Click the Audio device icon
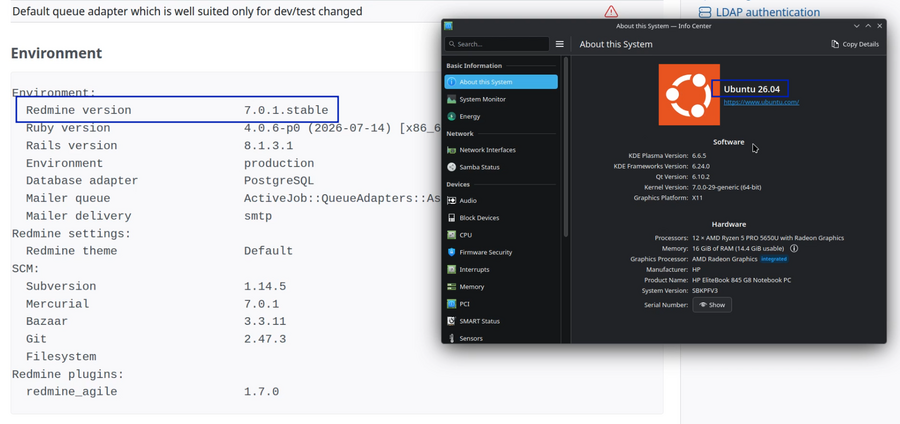The height and width of the screenshot is (424, 900). coord(452,201)
